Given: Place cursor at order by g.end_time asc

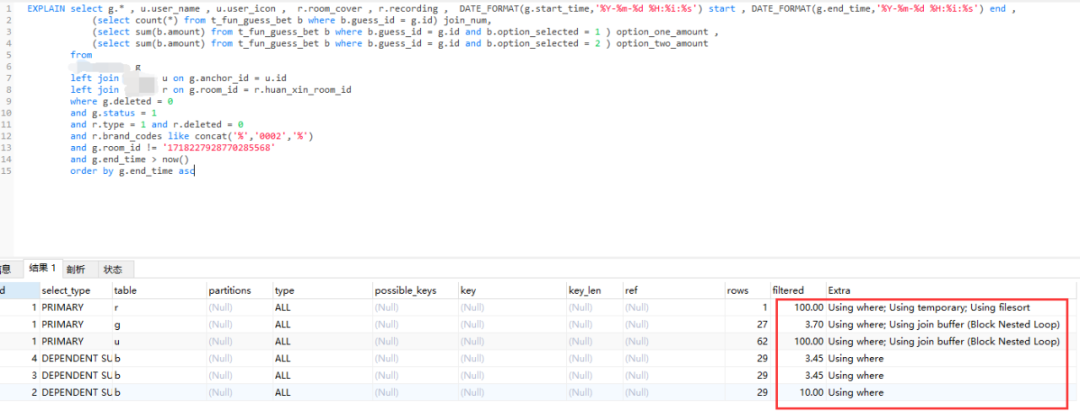Looking at the screenshot, I should 132,170.
